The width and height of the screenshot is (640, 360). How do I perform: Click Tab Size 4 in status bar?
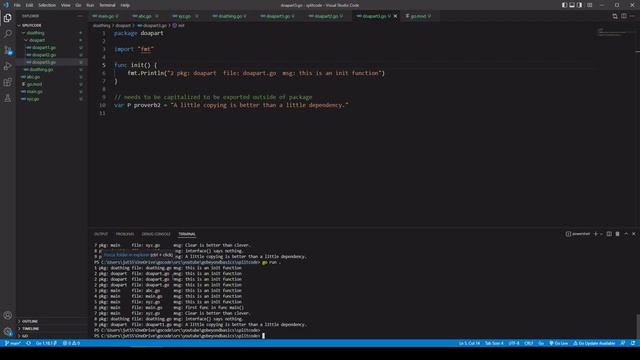(x=494, y=343)
